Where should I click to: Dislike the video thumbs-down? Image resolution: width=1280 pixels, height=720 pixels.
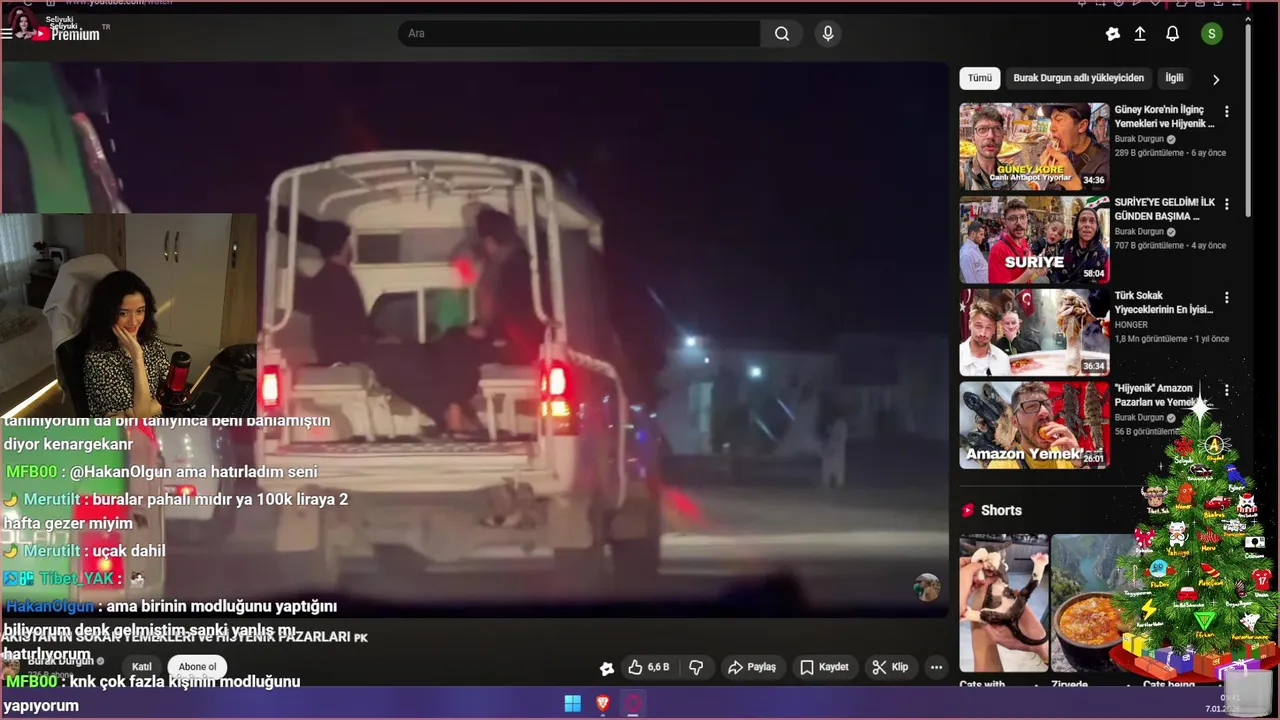click(x=697, y=667)
